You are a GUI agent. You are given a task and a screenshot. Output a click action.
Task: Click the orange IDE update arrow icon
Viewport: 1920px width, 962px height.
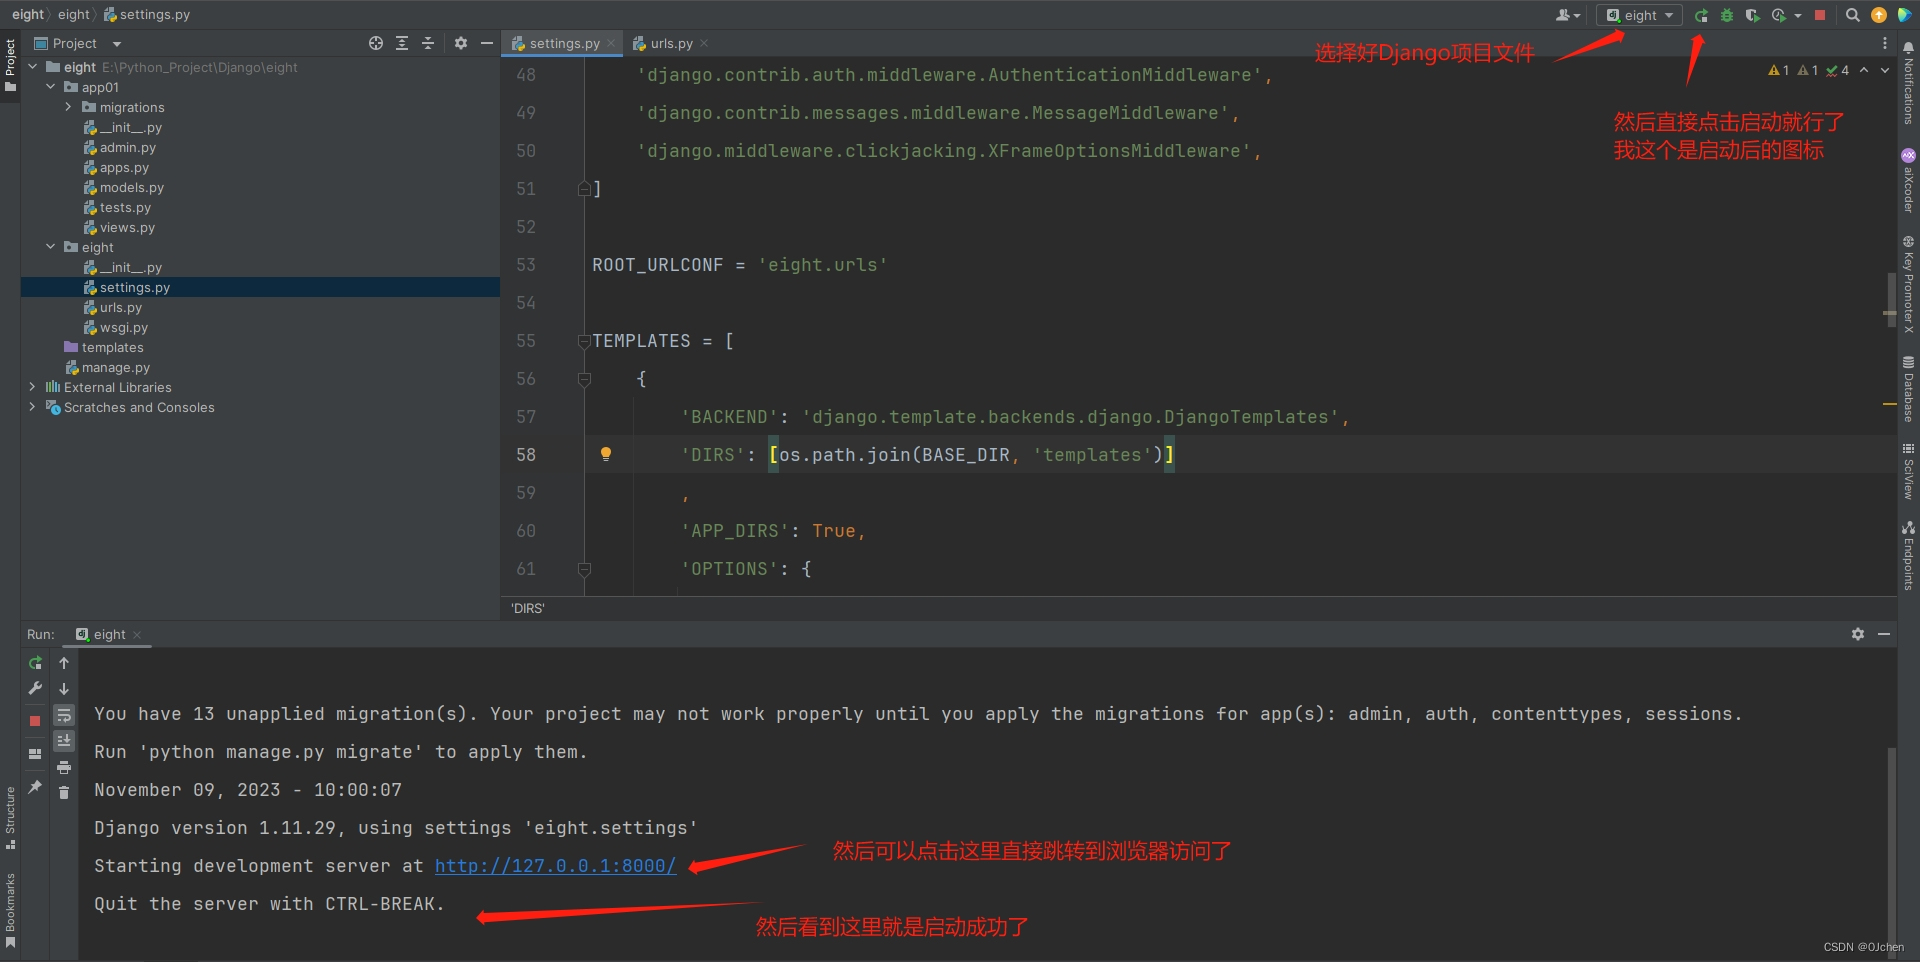[1879, 15]
